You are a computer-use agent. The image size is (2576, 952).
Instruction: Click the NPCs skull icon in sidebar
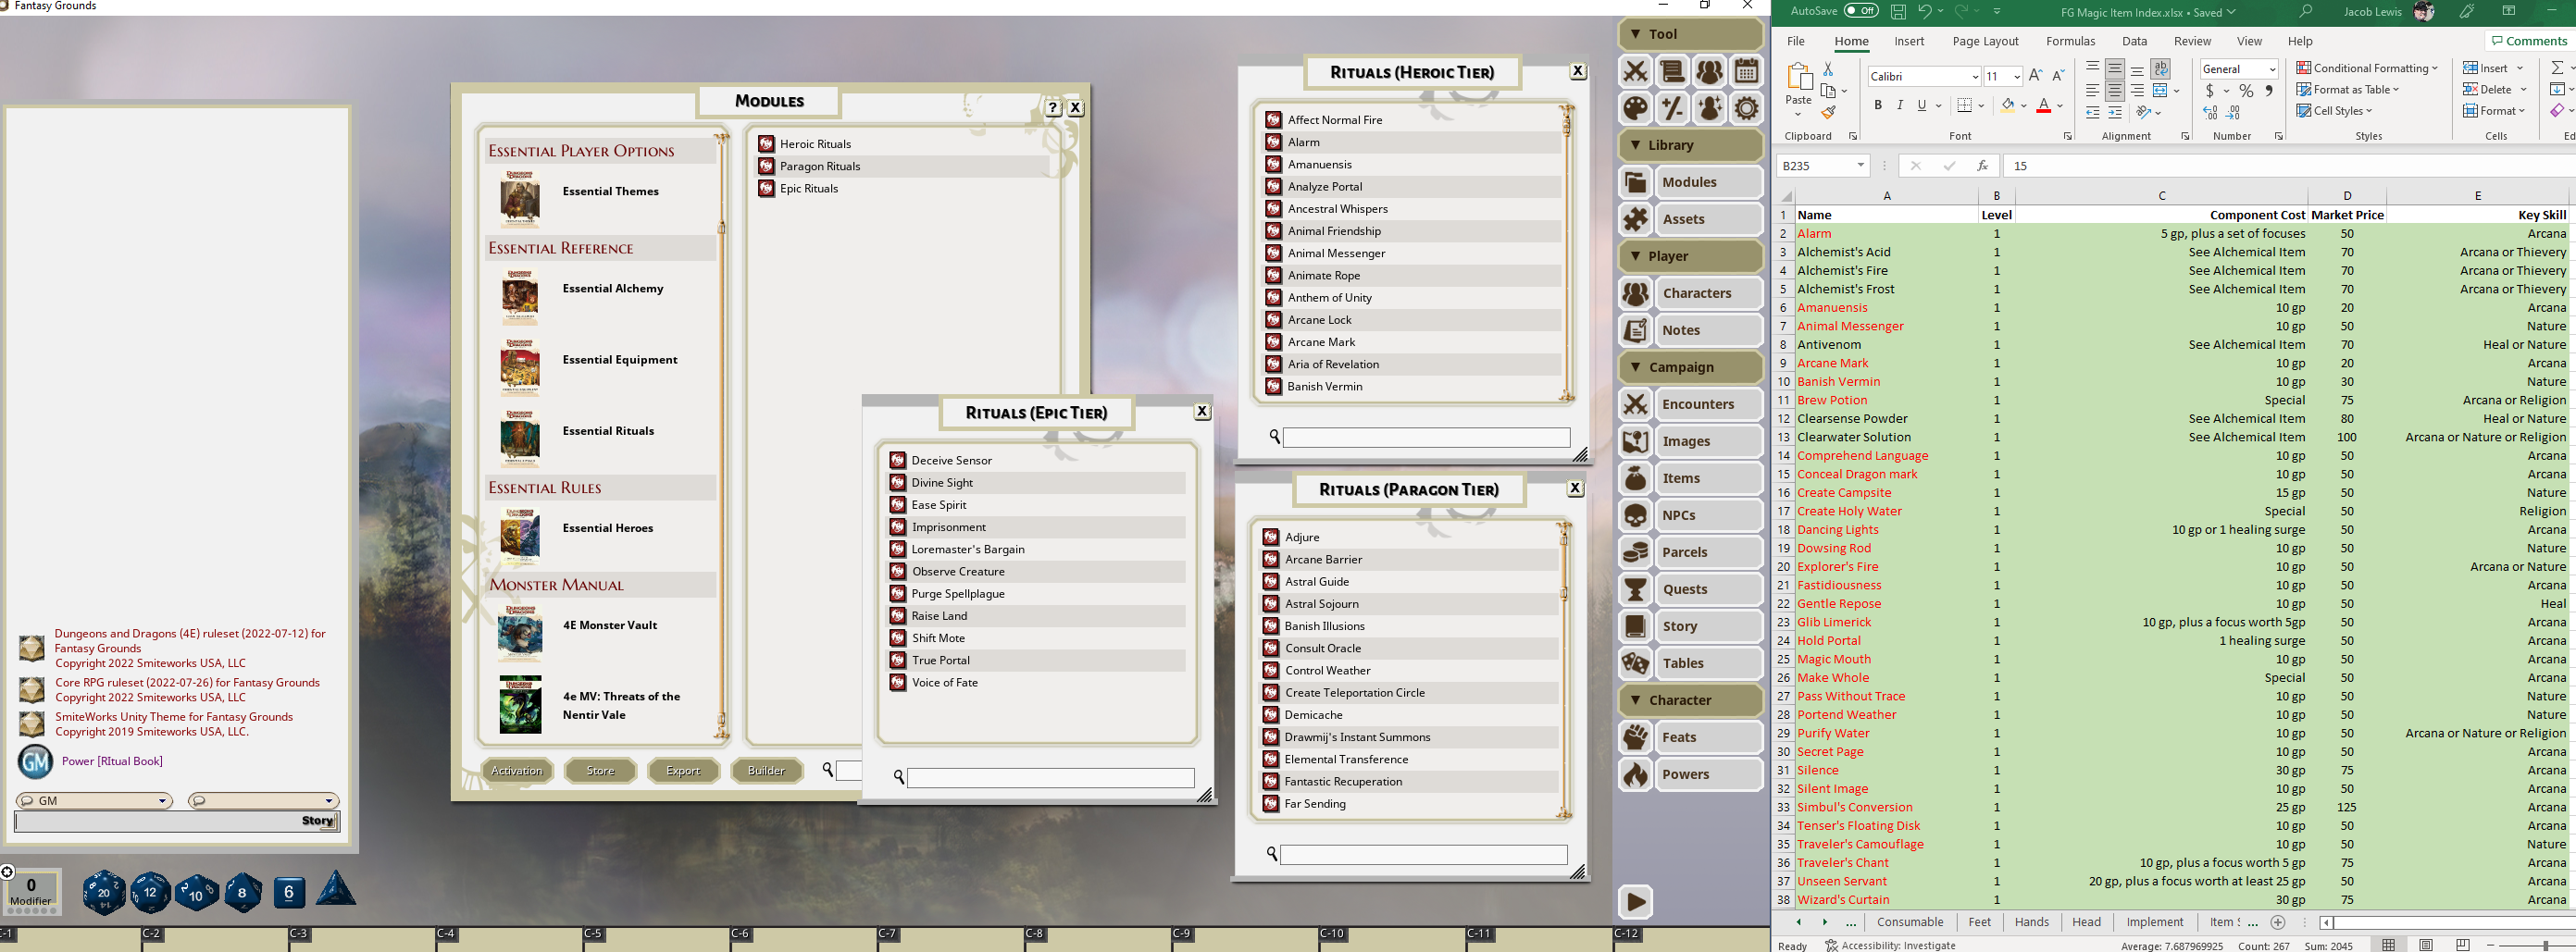[x=1636, y=515]
